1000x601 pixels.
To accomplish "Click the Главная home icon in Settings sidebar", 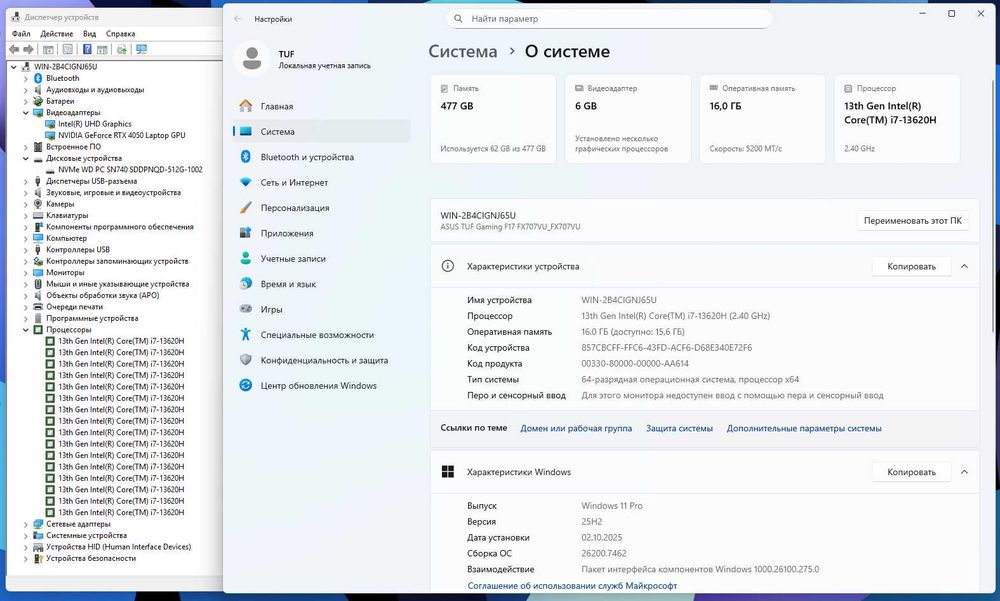I will 246,106.
